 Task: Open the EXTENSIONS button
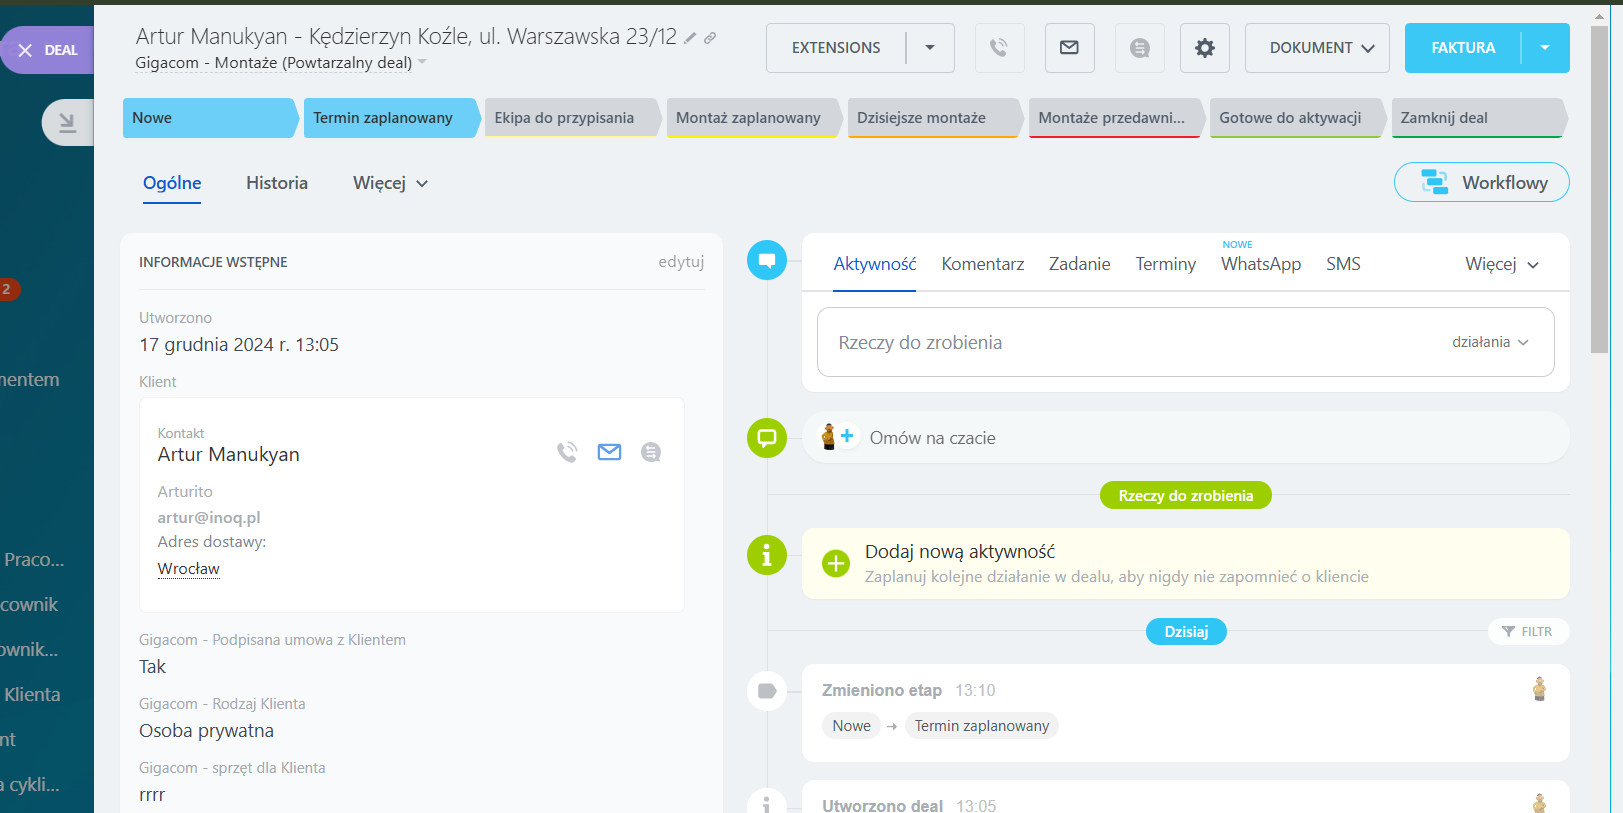(x=836, y=48)
